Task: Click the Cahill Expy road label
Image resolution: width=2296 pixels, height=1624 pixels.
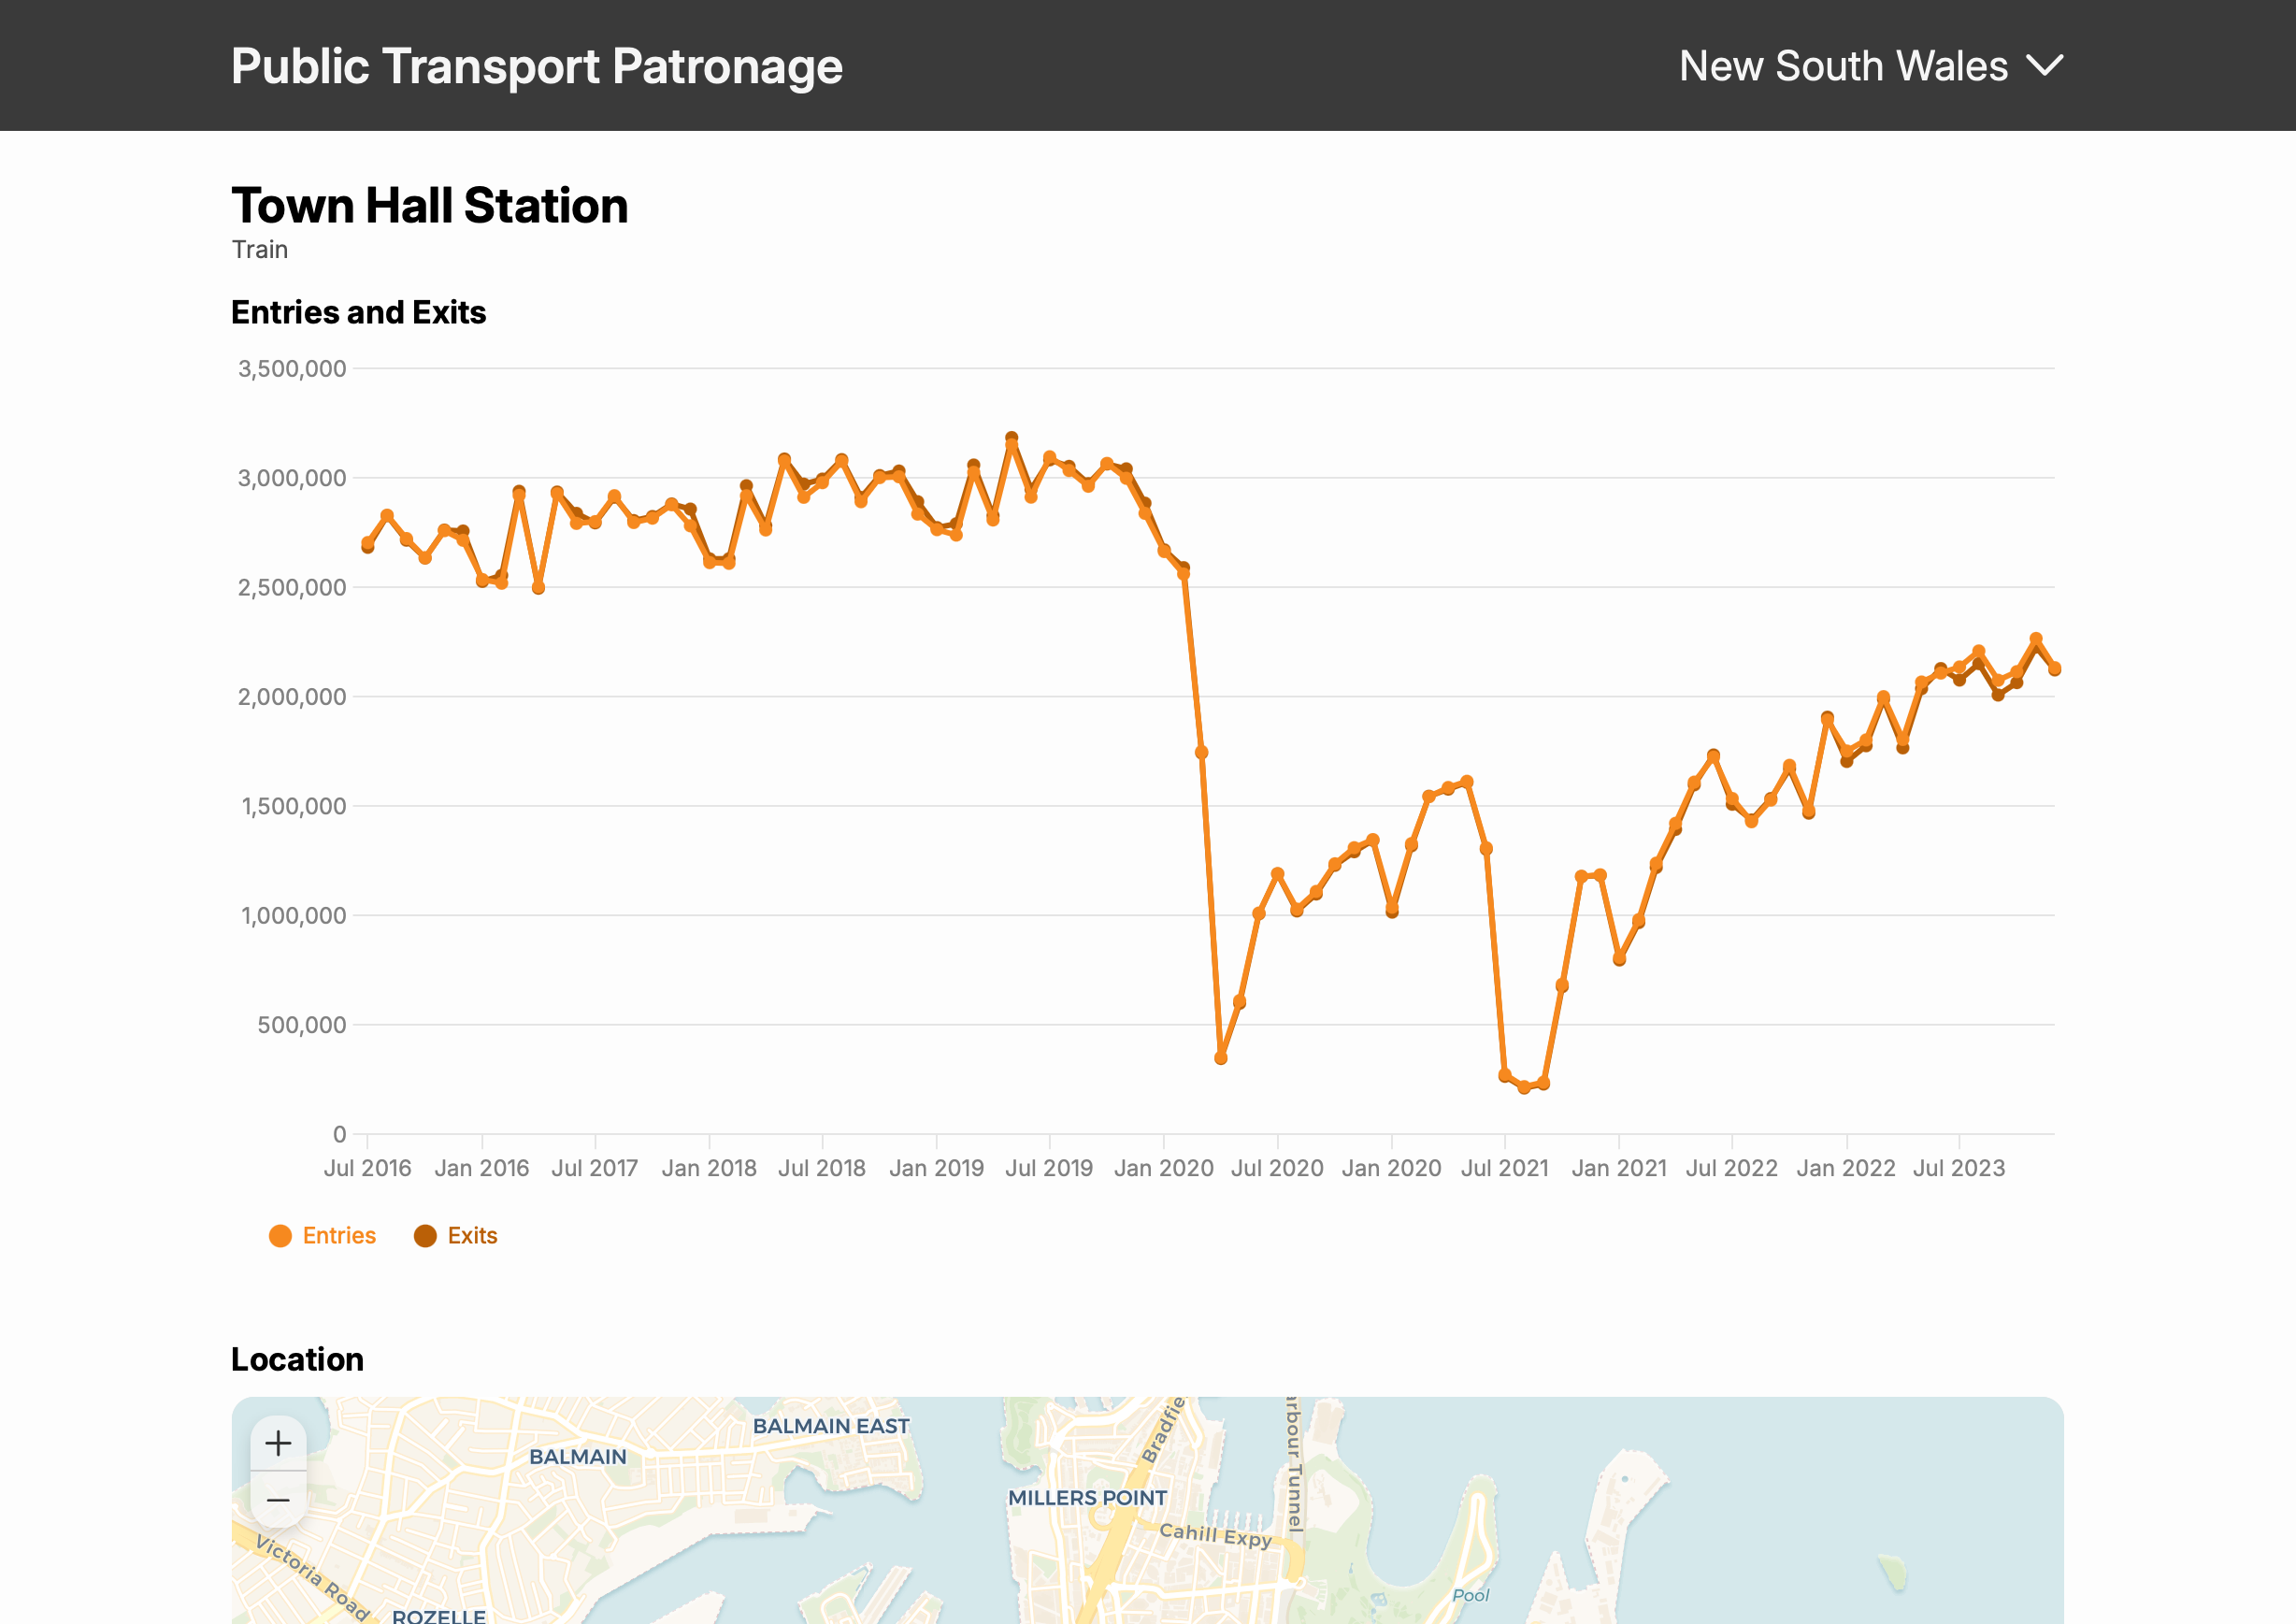Action: pos(1214,1535)
